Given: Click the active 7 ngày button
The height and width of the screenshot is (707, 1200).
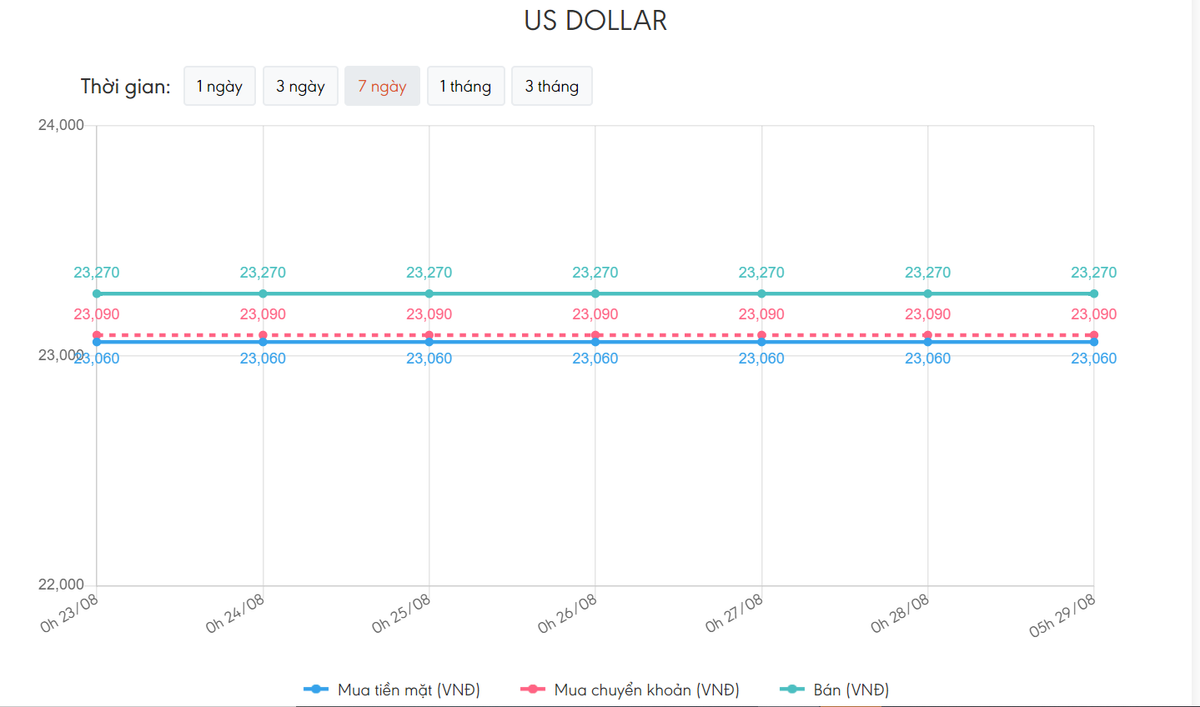Looking at the screenshot, I should coord(382,86).
